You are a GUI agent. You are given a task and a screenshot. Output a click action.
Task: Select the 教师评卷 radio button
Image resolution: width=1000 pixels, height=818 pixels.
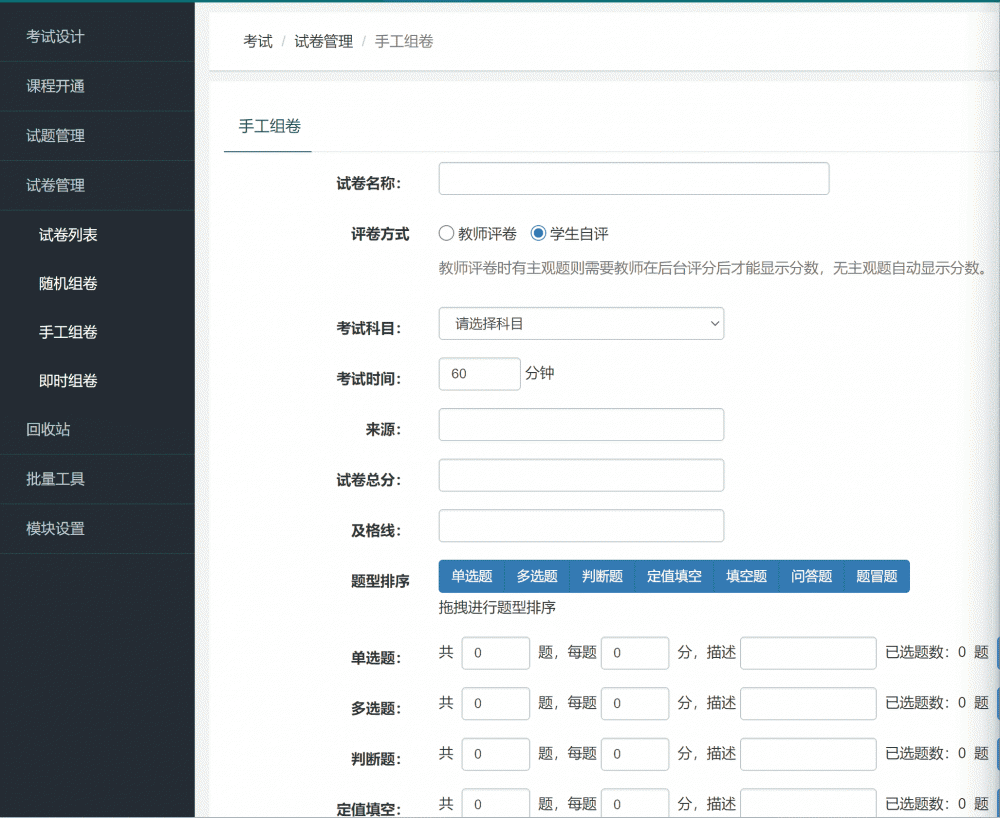tap(447, 234)
